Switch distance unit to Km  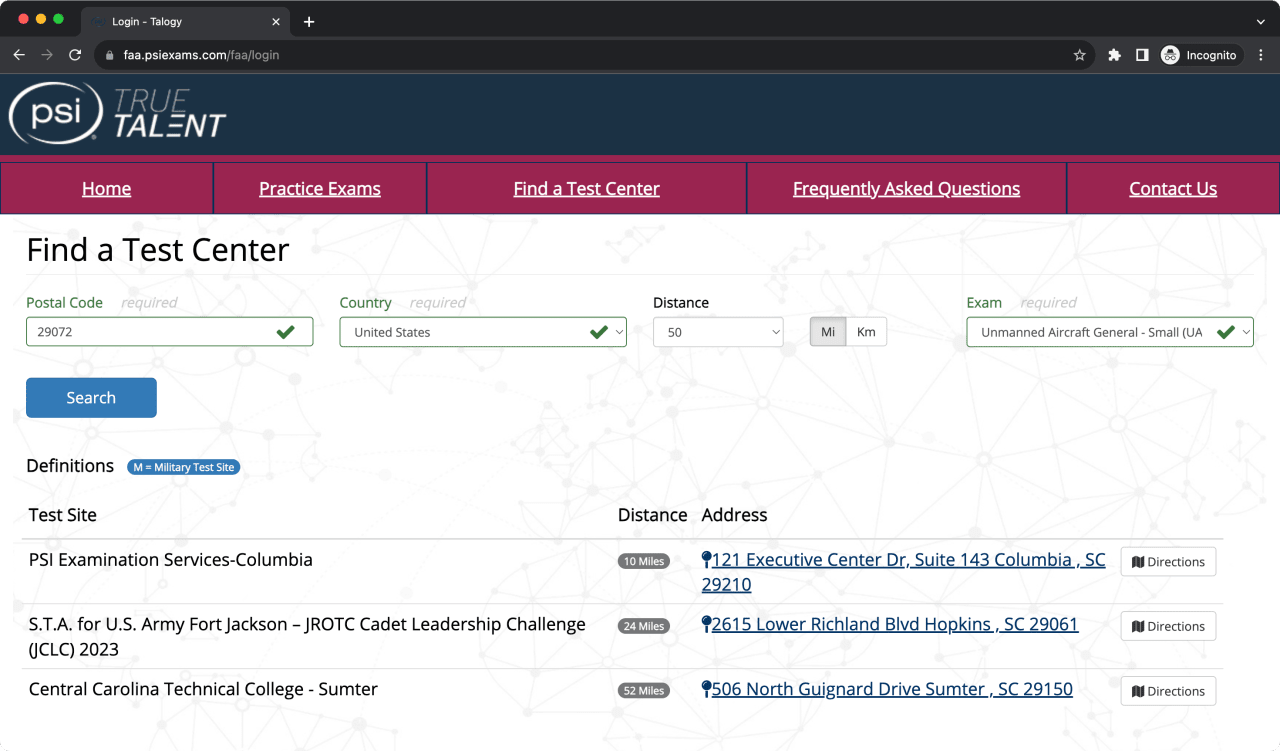[866, 332]
